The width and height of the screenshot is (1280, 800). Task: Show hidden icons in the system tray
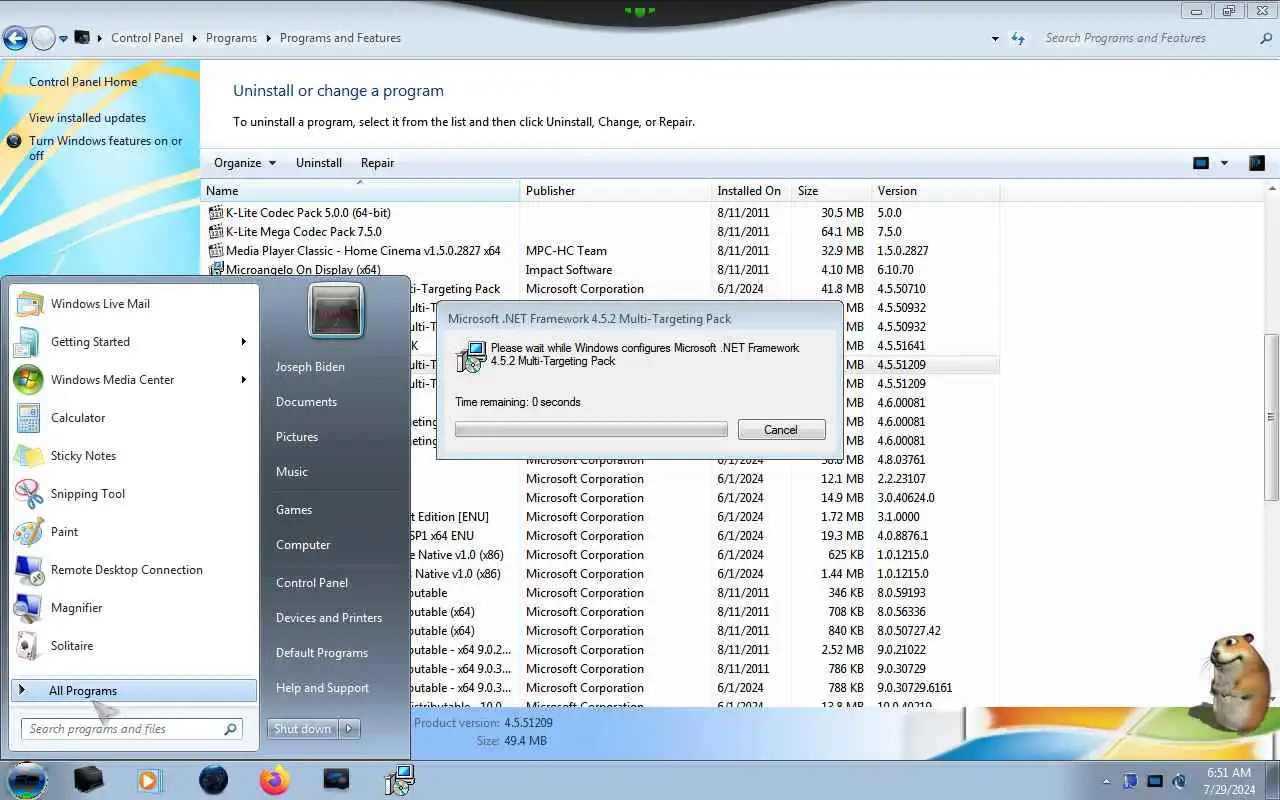[1106, 781]
